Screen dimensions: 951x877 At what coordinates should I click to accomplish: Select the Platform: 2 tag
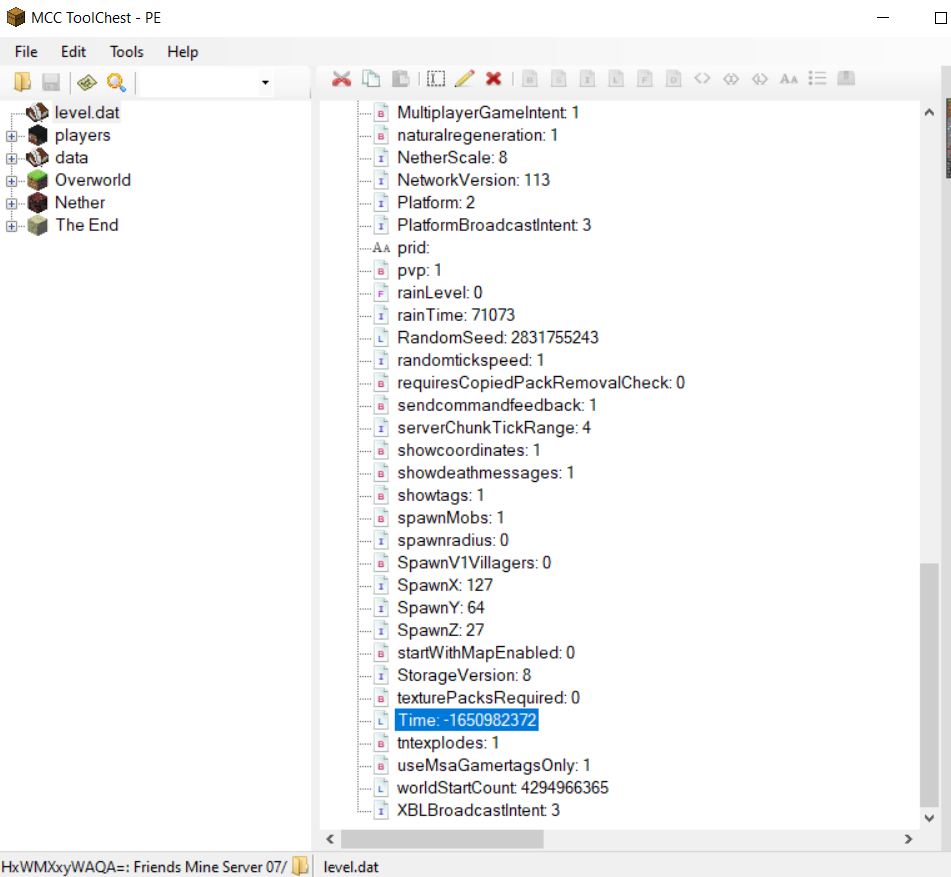pos(435,203)
